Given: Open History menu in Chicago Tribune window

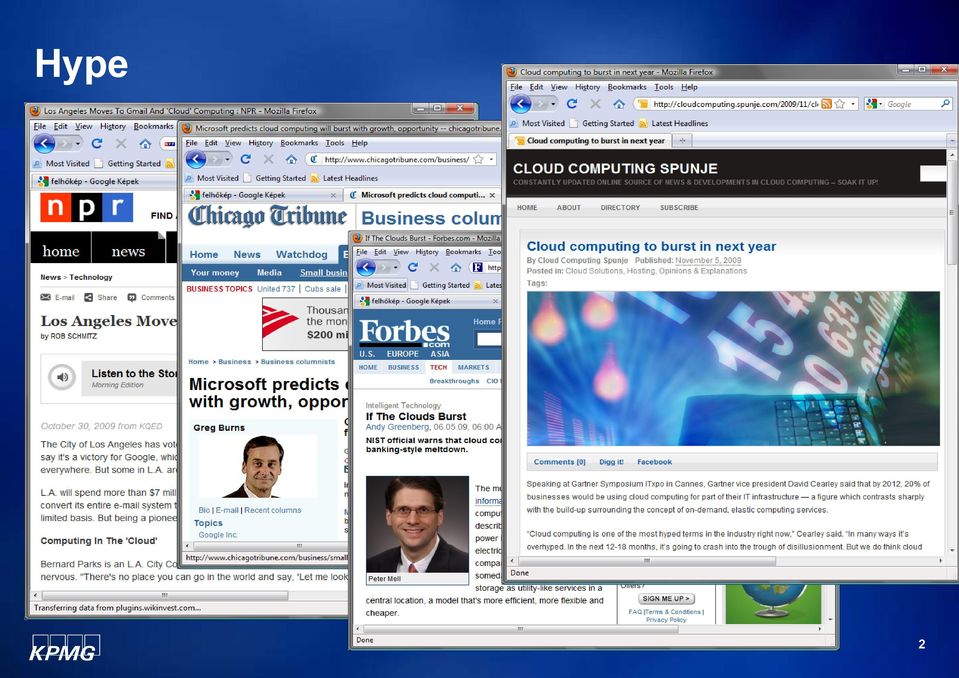Looking at the screenshot, I should [x=261, y=143].
